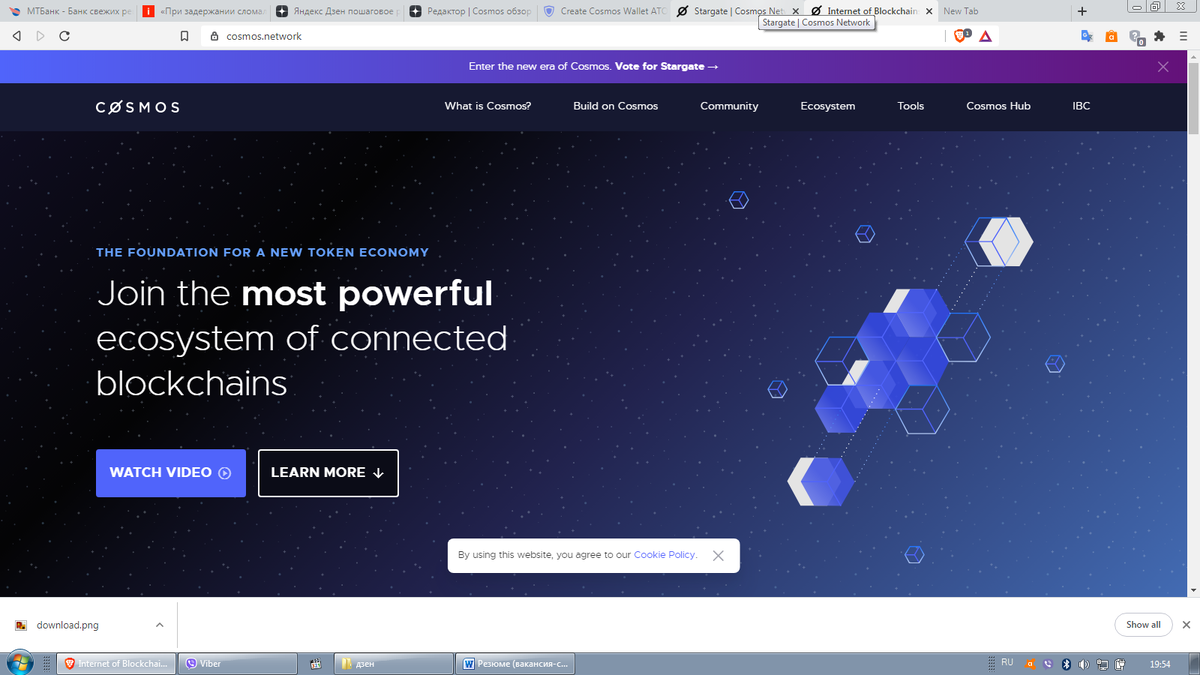
Task: Switch to the Create Cosmos Wallet tab
Action: coord(605,11)
